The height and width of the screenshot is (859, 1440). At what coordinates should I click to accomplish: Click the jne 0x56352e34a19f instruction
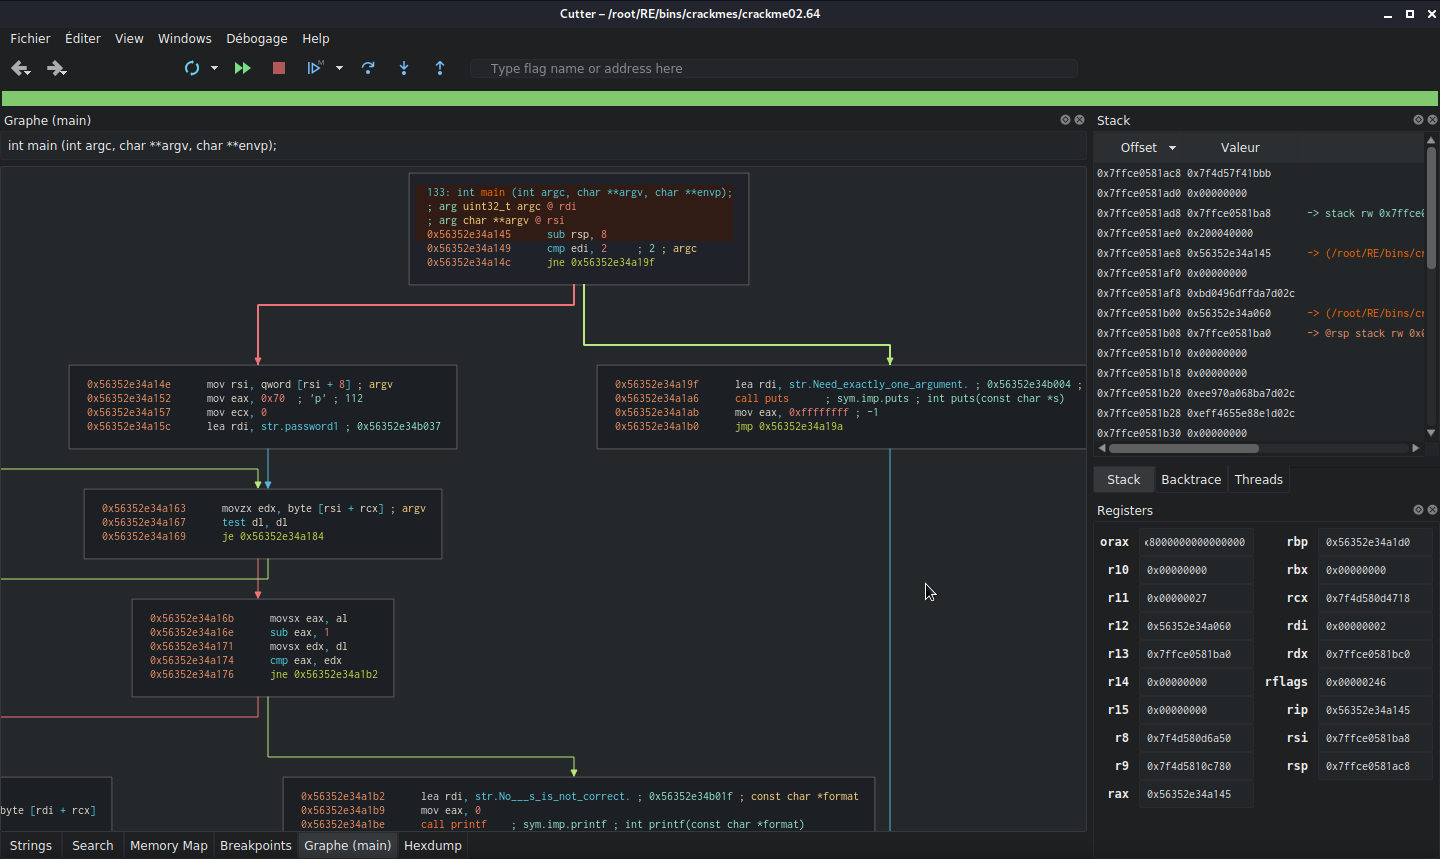600,262
